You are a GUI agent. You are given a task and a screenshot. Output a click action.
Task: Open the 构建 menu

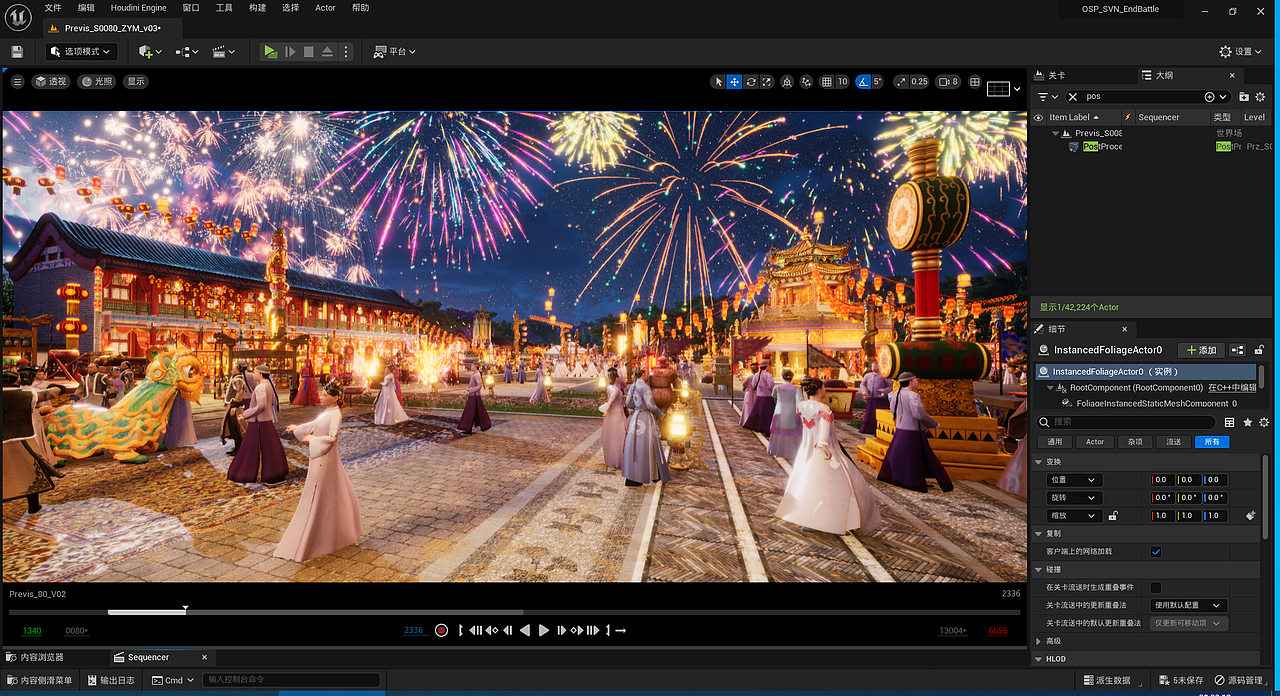coord(257,8)
